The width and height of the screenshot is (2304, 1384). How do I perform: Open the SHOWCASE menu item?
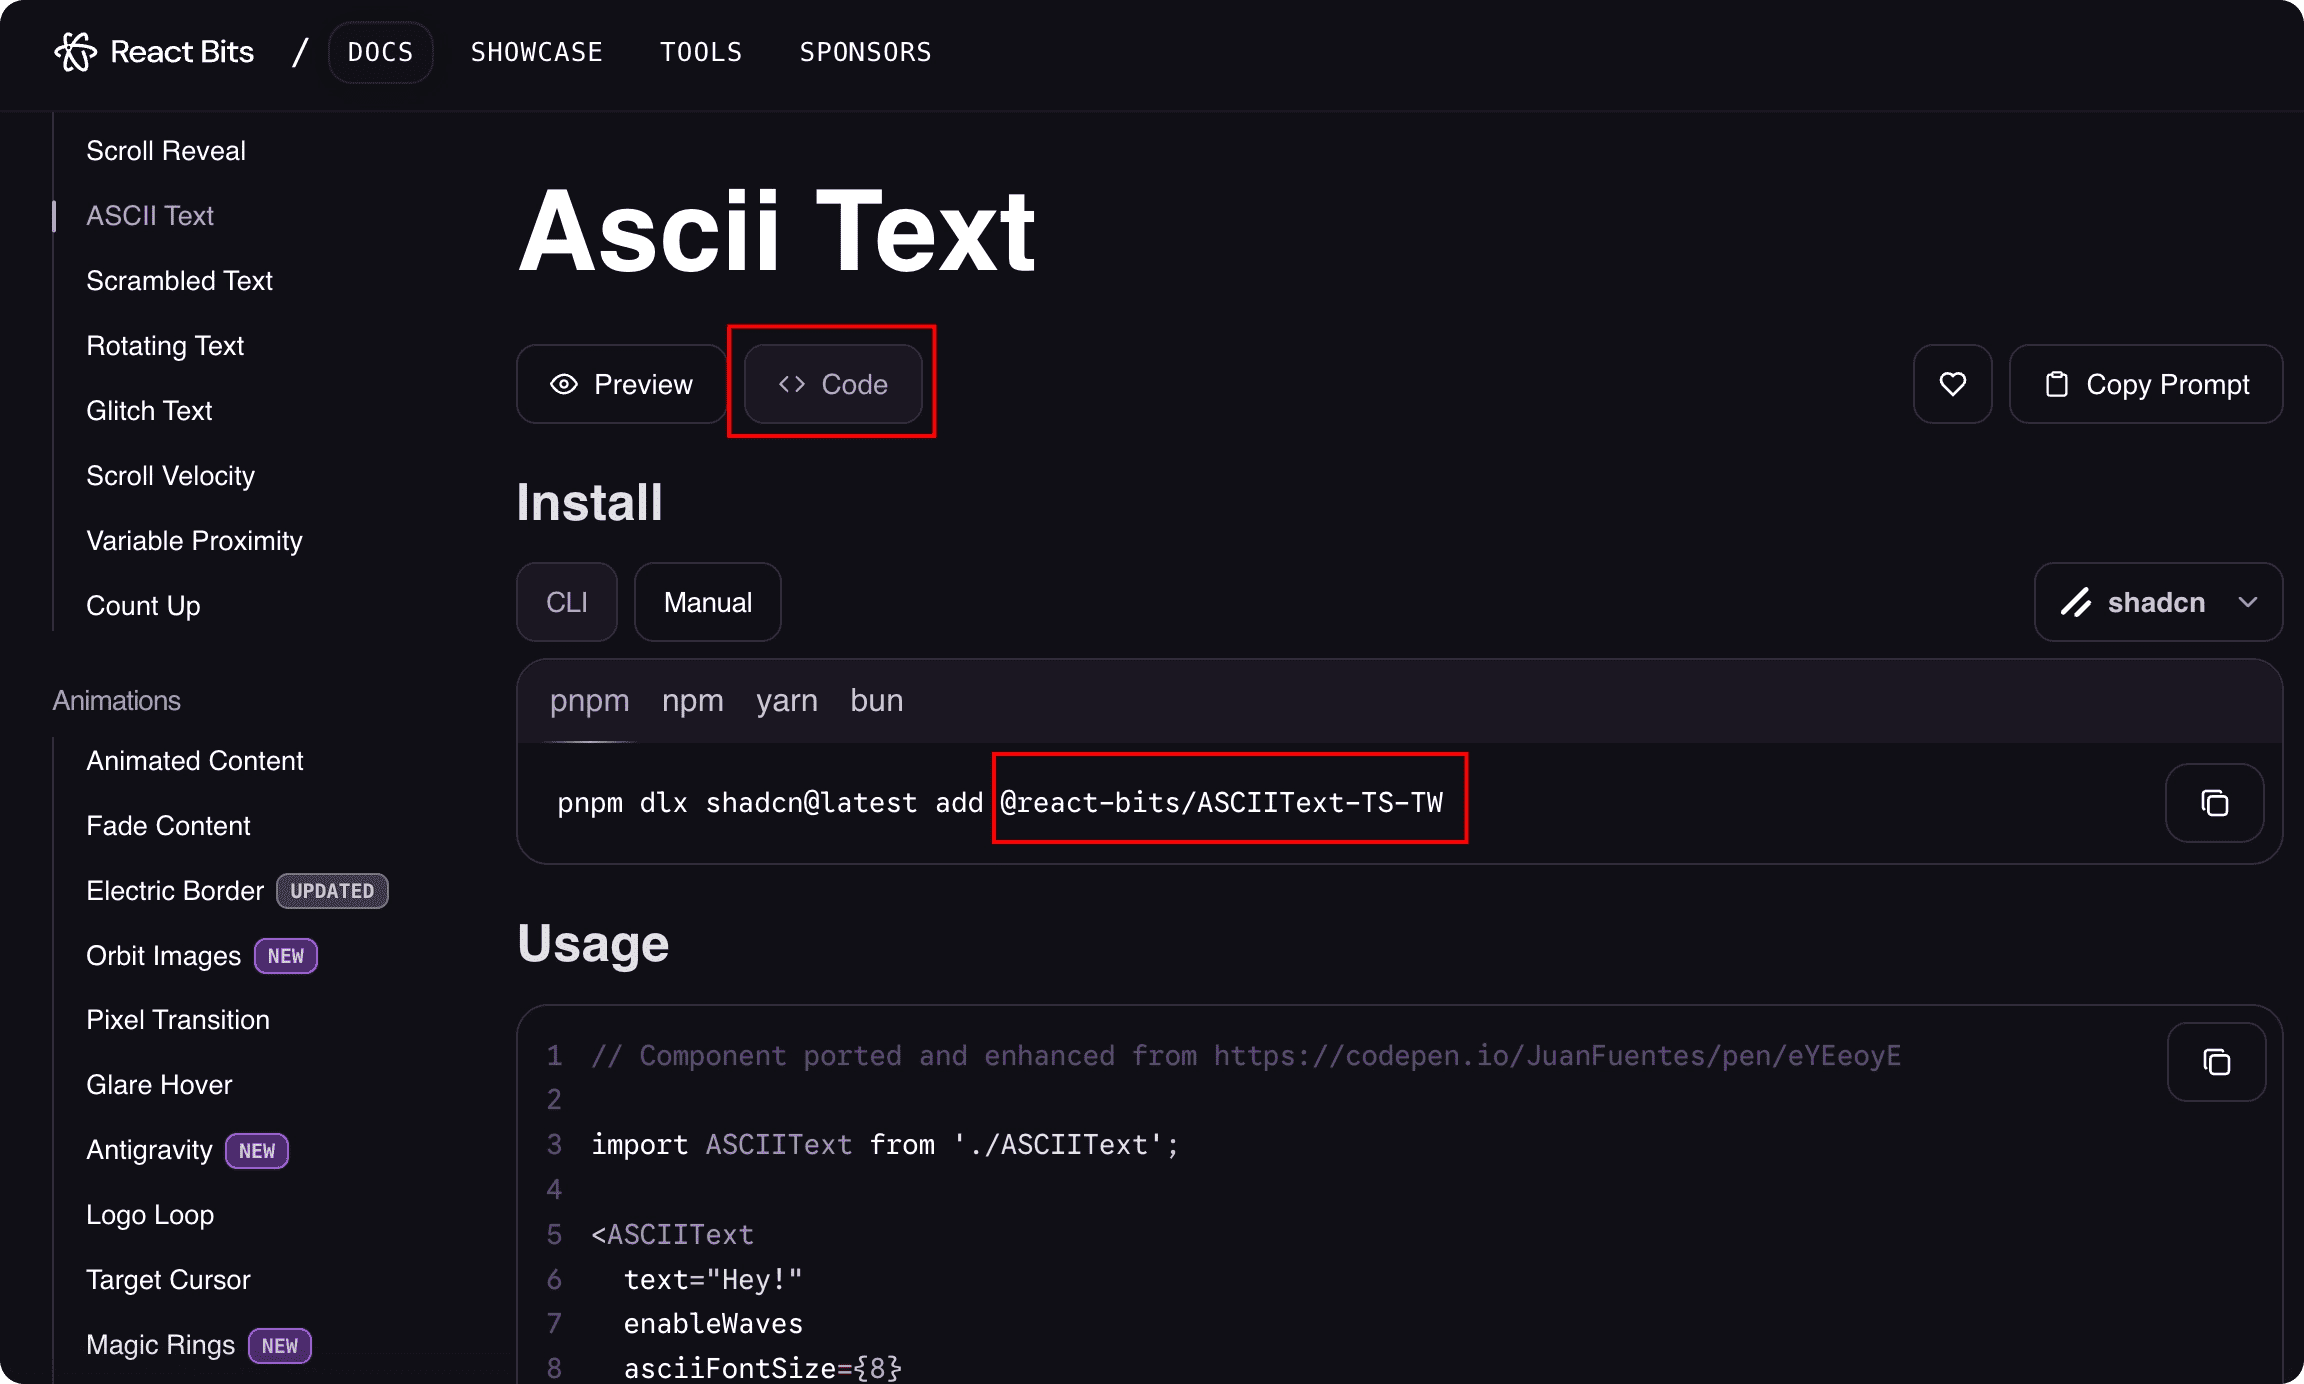coord(537,52)
